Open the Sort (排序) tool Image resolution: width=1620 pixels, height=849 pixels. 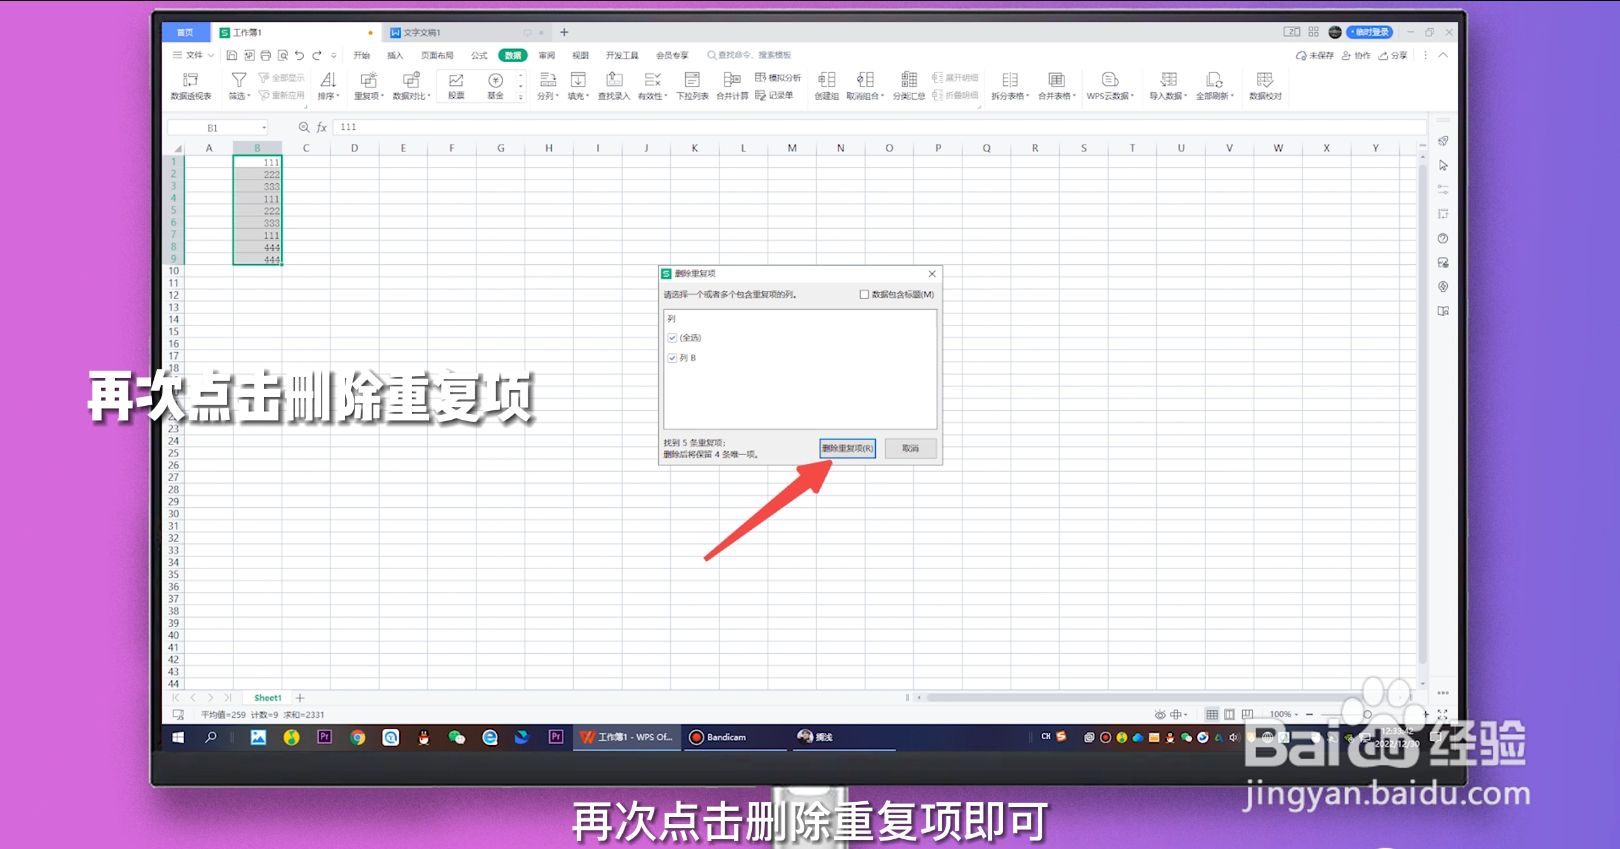328,86
